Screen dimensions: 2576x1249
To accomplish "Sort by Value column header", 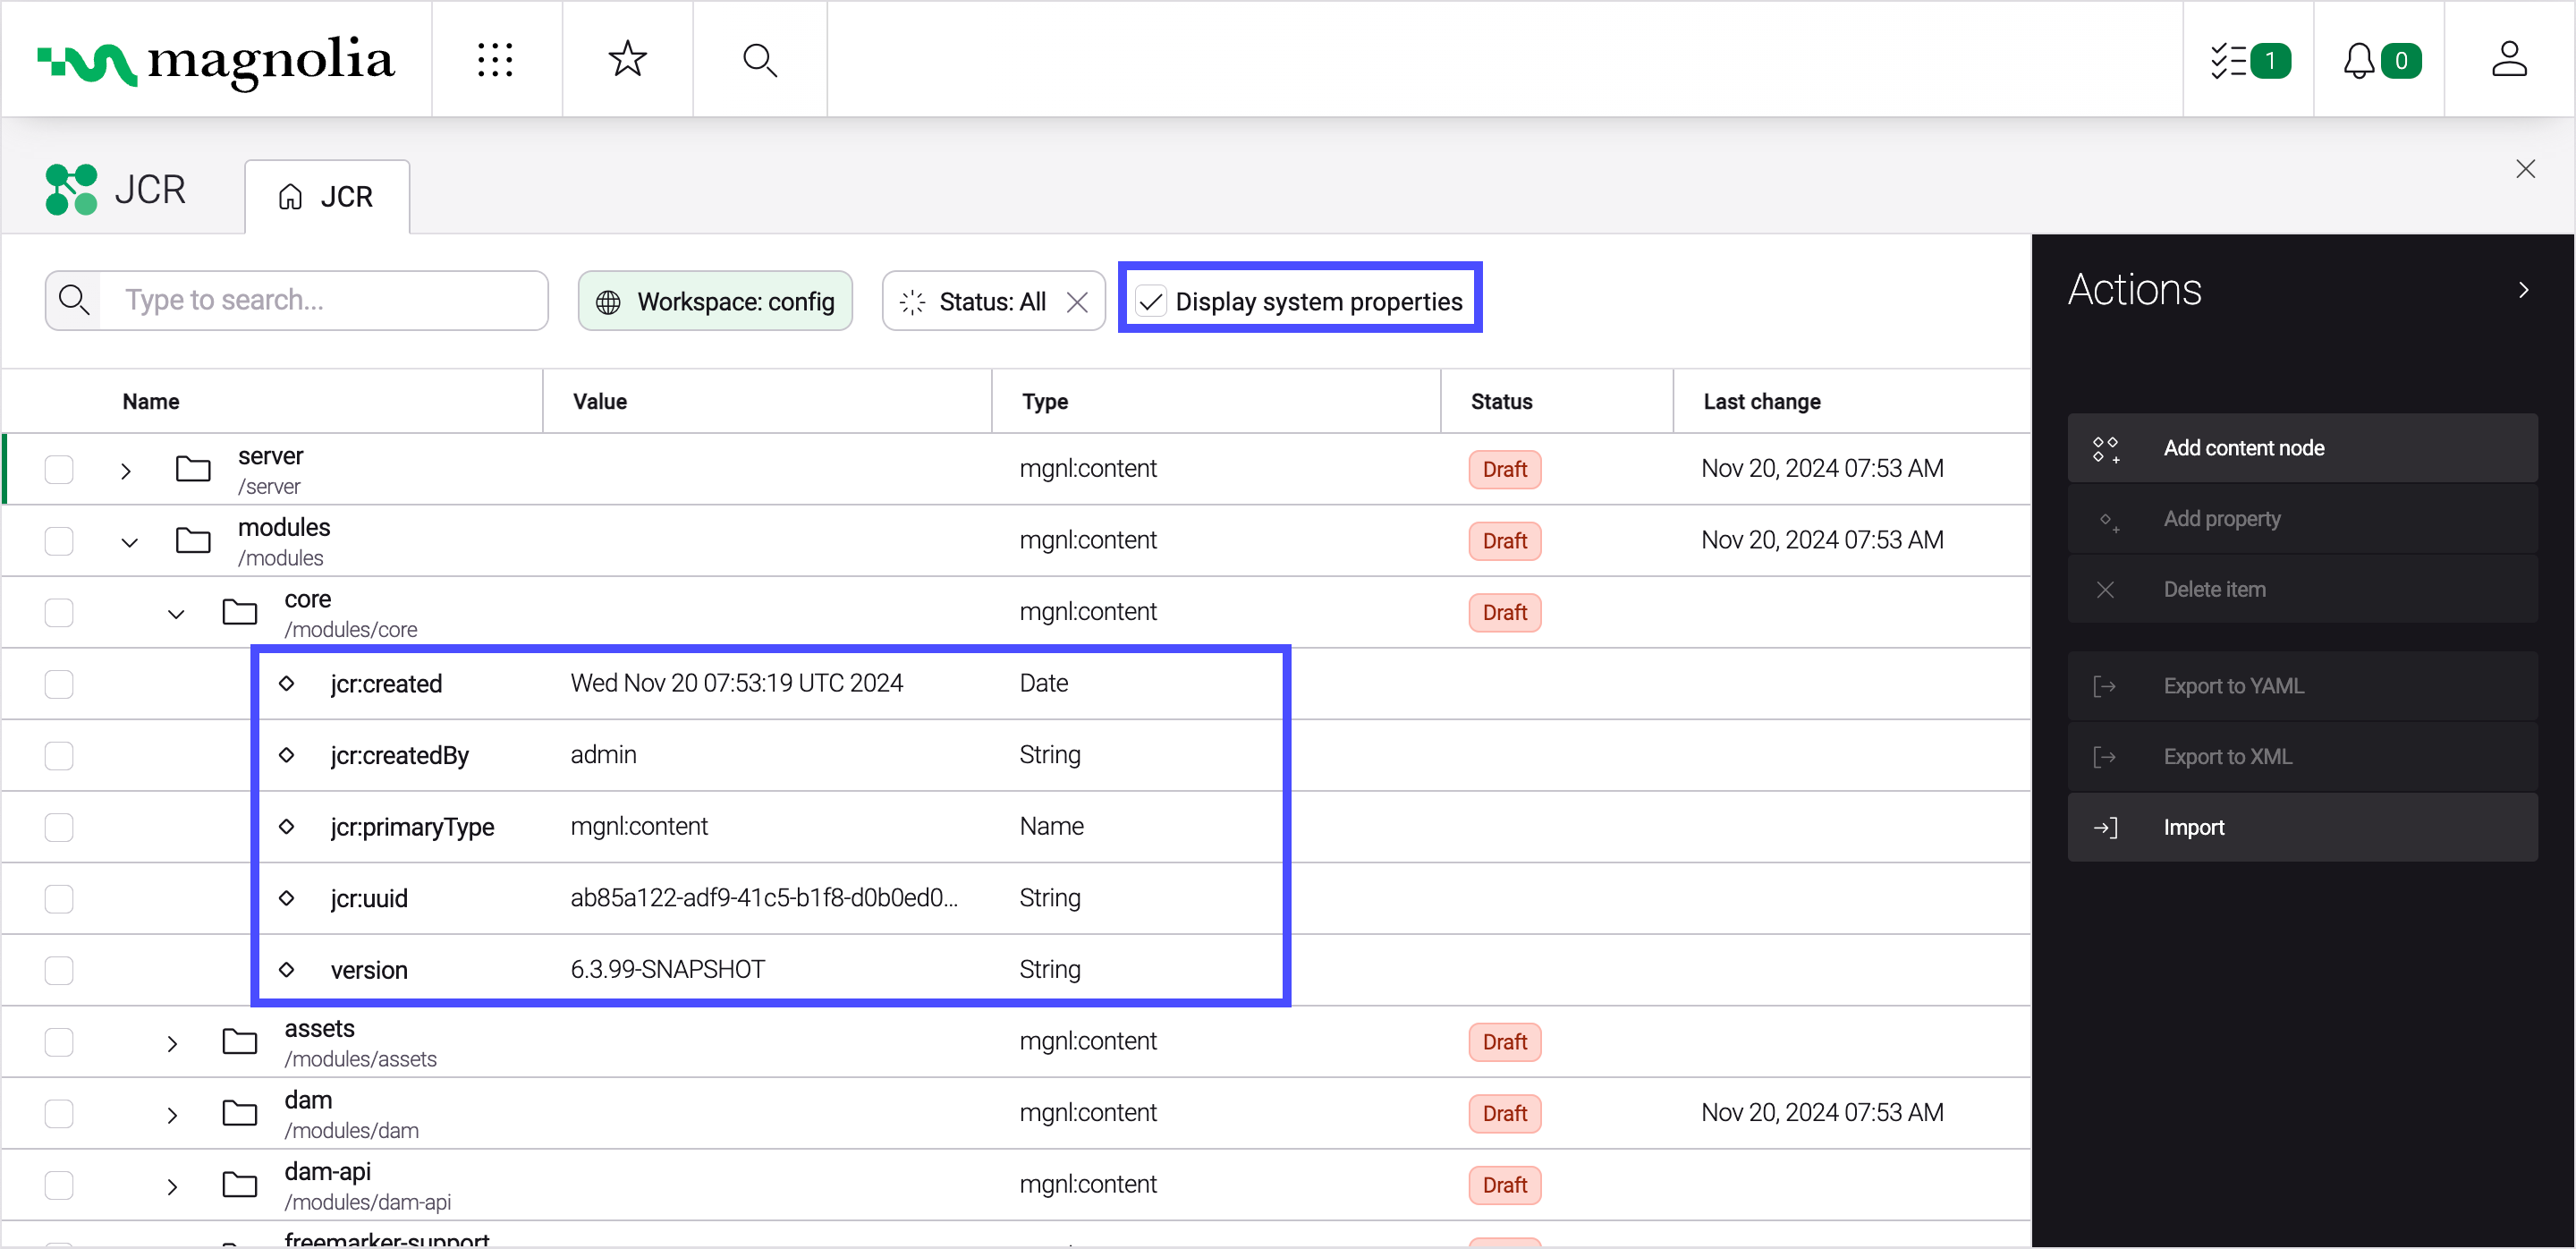I will pyautogui.click(x=600, y=401).
